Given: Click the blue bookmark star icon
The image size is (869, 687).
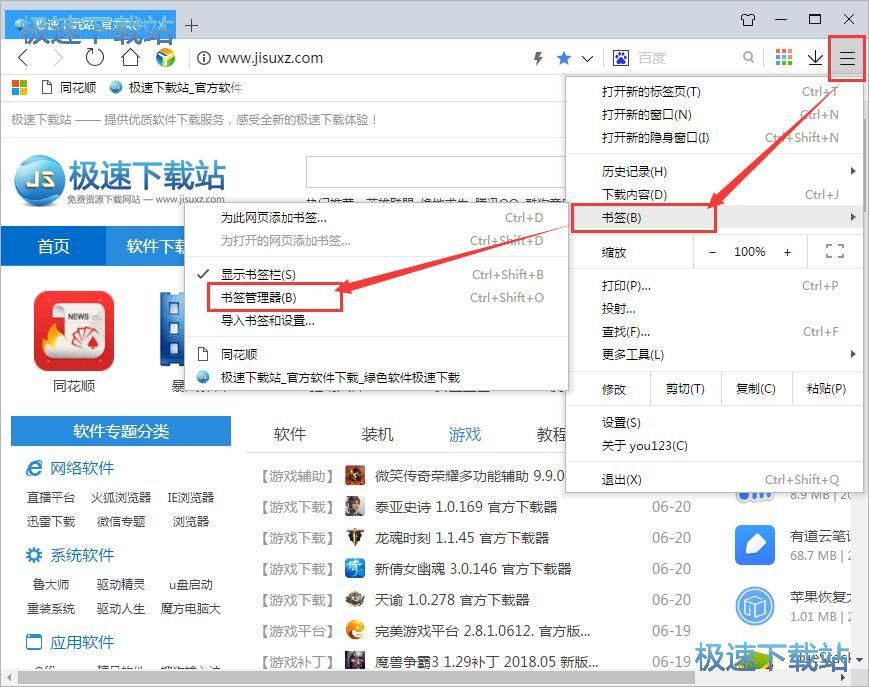Looking at the screenshot, I should (564, 58).
